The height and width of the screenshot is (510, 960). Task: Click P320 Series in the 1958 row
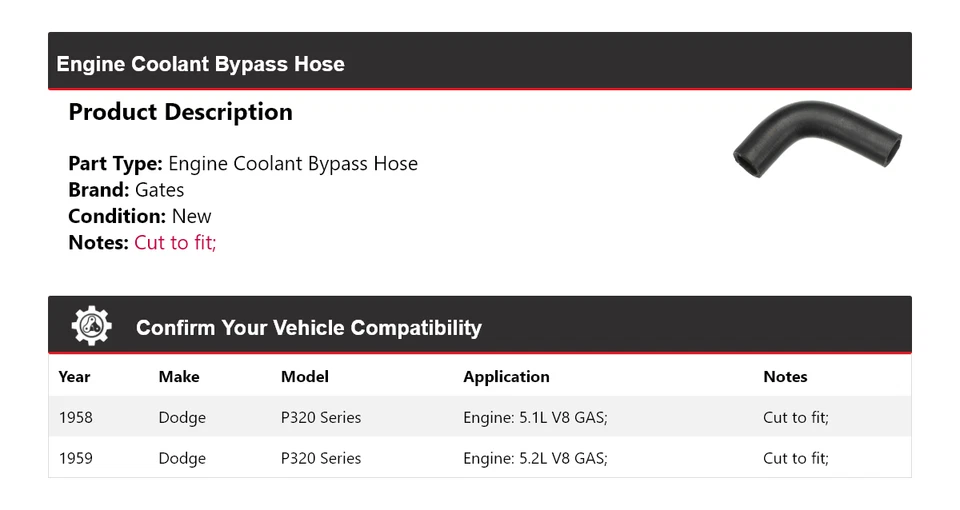point(321,417)
